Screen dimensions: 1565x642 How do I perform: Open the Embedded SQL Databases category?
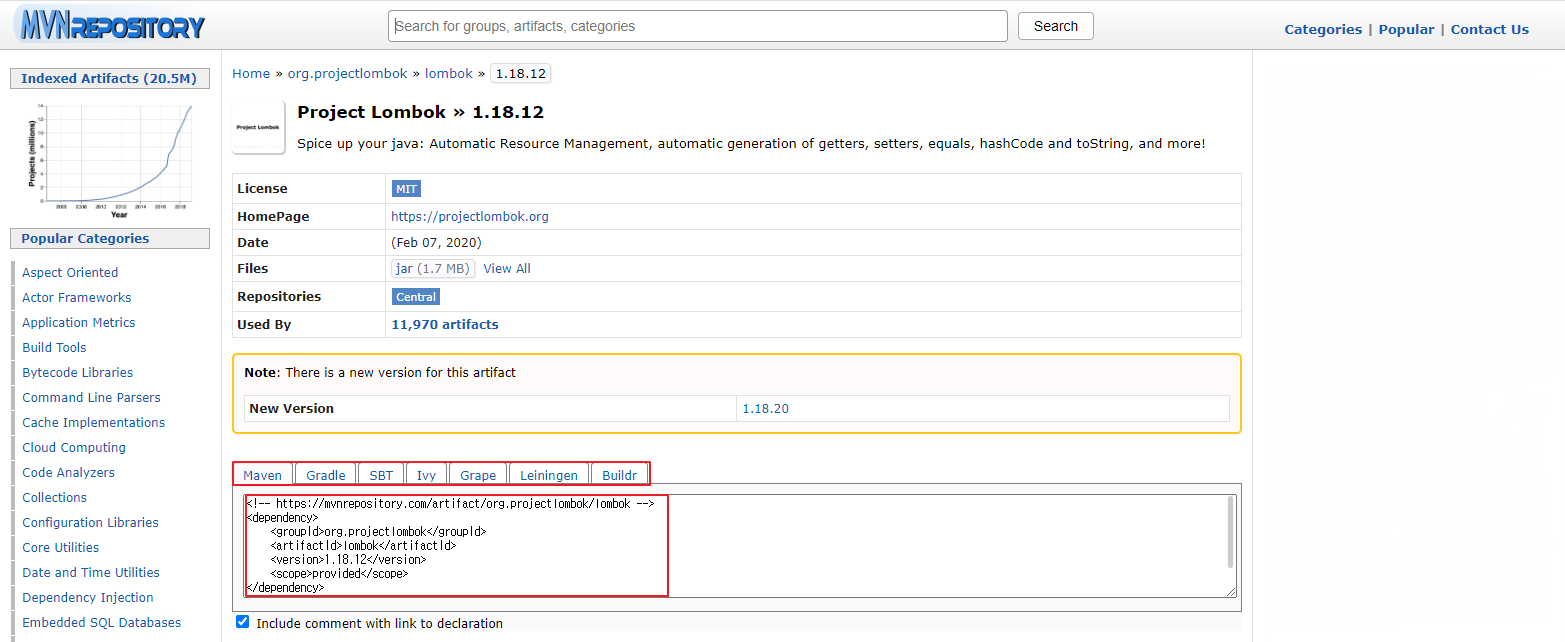(102, 622)
